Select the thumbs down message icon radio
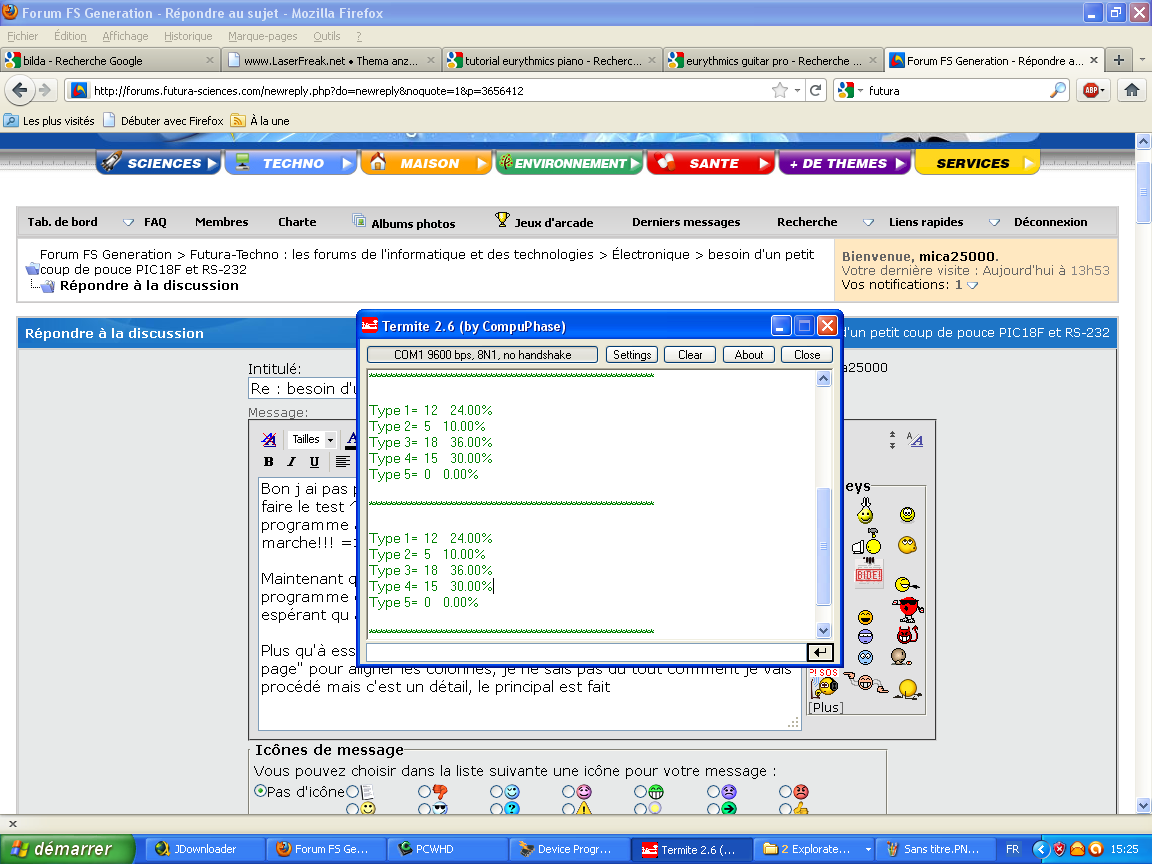 click(x=424, y=791)
